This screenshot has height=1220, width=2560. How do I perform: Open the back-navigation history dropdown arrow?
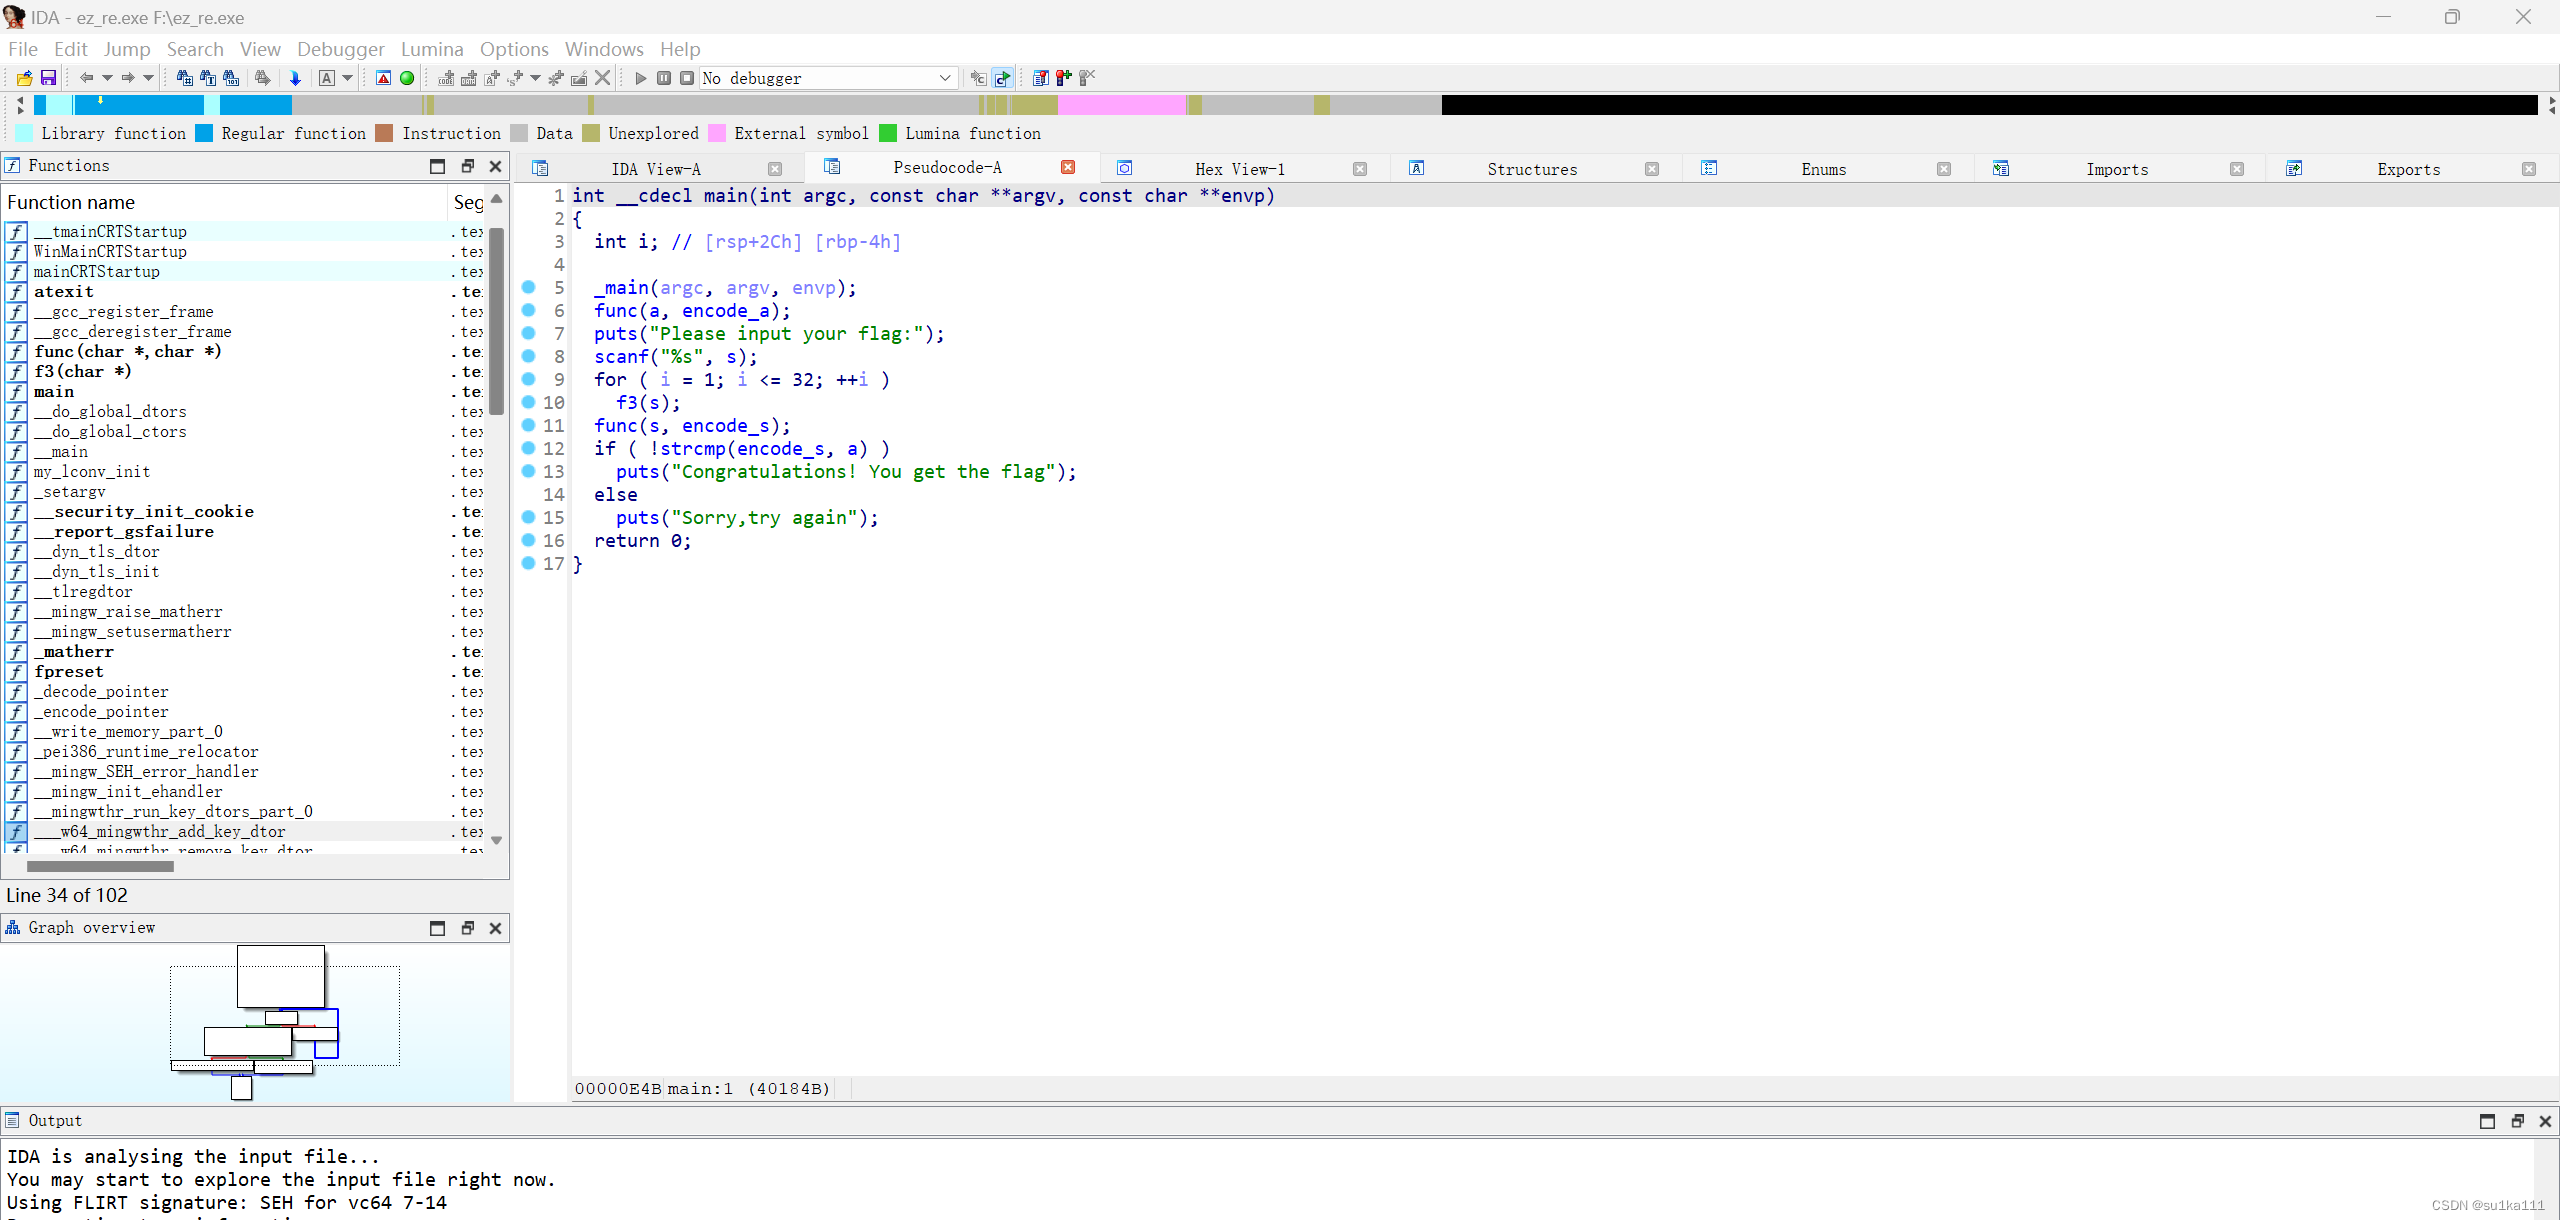pos(107,77)
